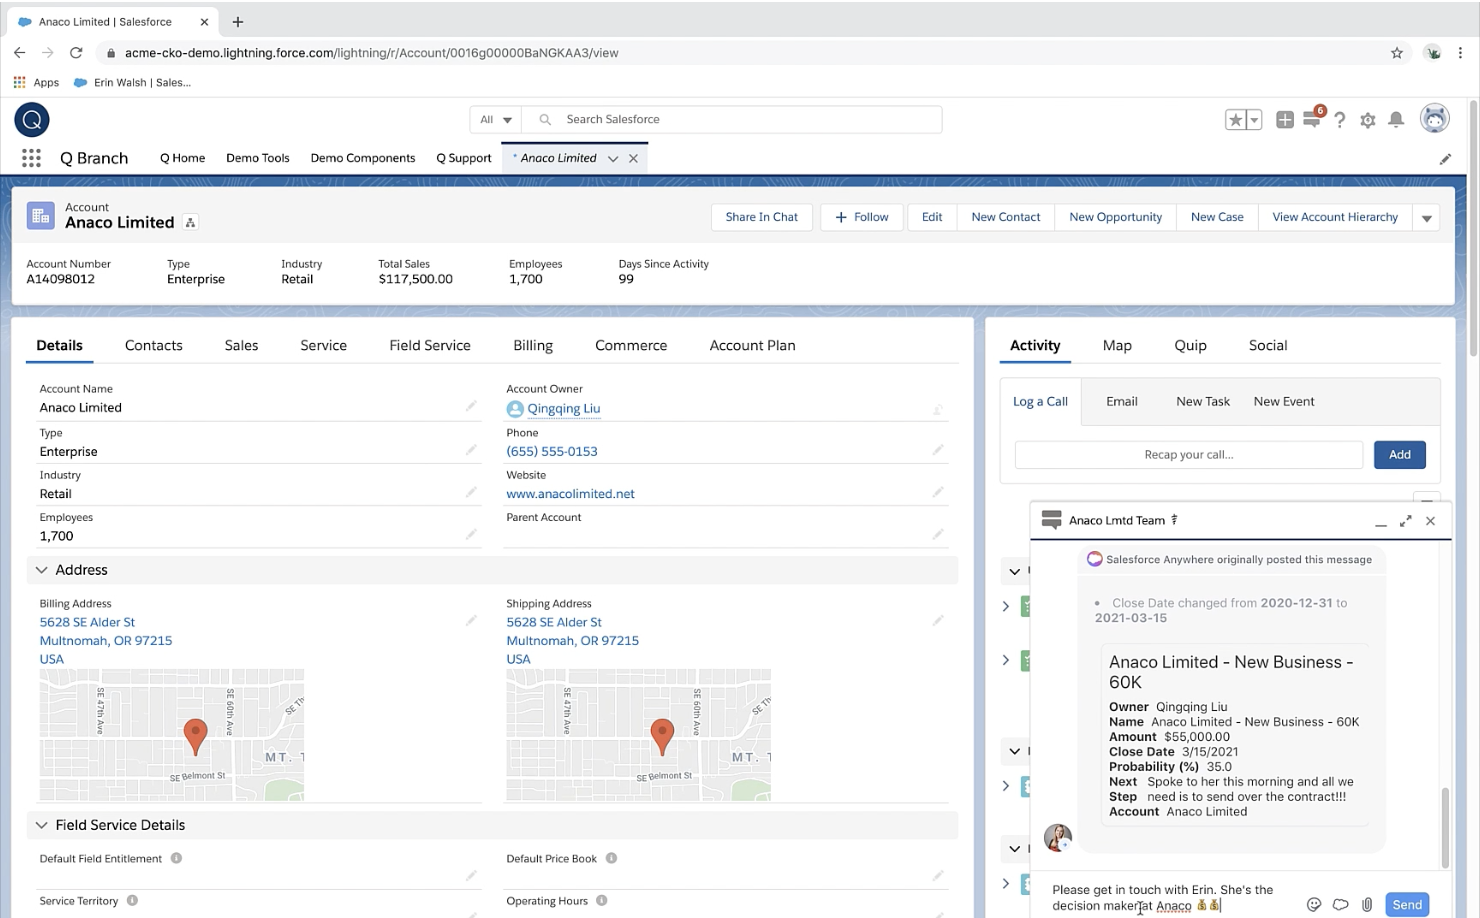The width and height of the screenshot is (1480, 918).
Task: Open the Setup gear icon
Action: click(1368, 120)
